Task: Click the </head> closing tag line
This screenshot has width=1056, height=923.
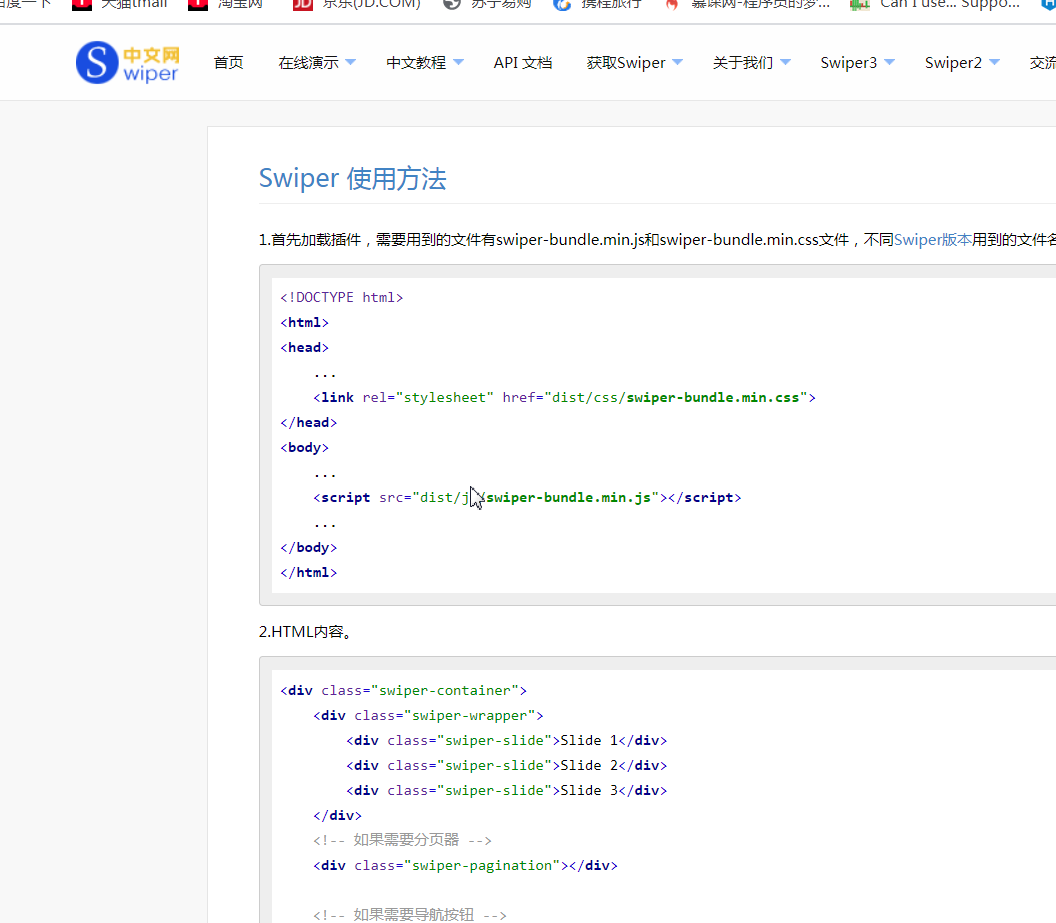Action: [308, 423]
